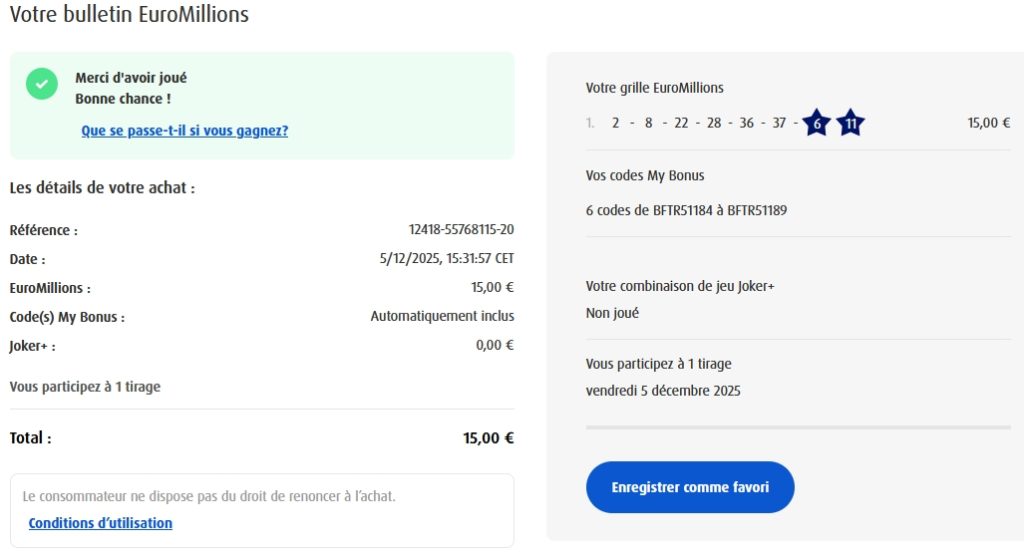The height and width of the screenshot is (560, 1024).
Task: Click number 22 in the EuroMillions grid
Action: 681,123
